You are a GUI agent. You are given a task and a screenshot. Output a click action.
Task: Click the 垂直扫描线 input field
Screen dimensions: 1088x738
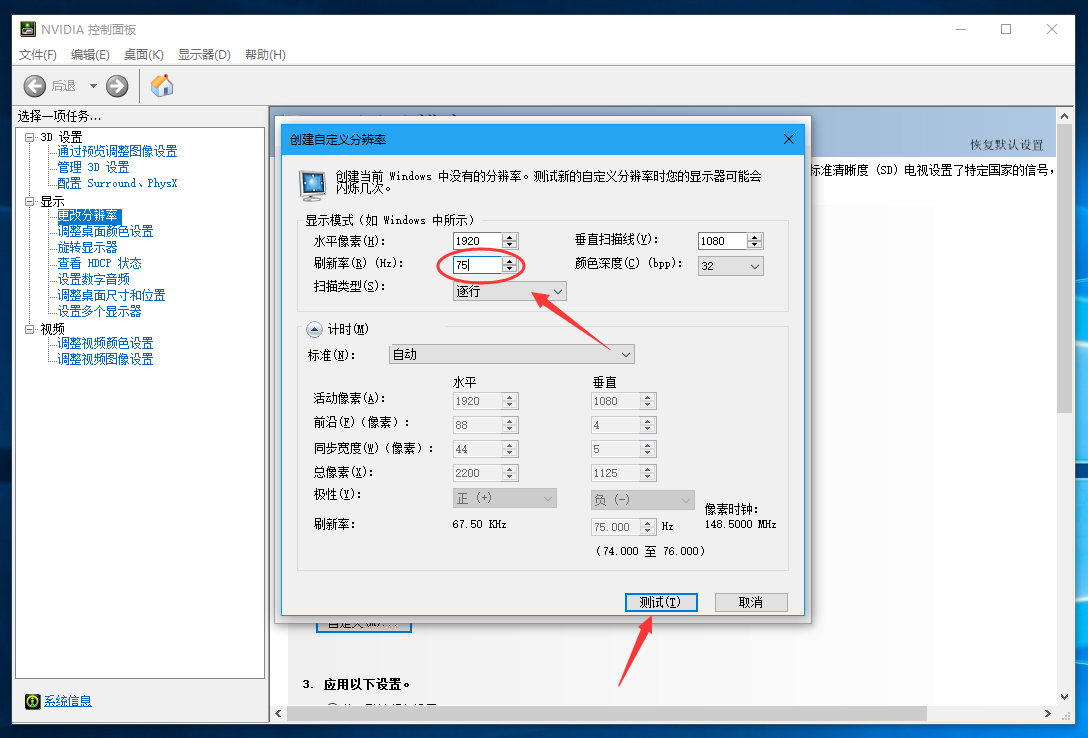(722, 241)
